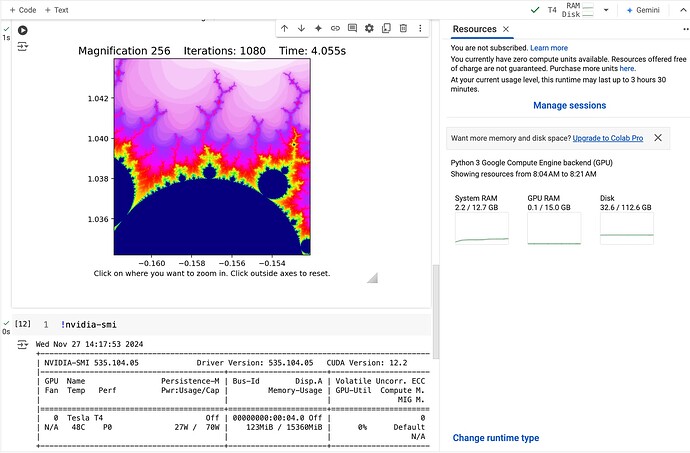690x453 pixels.
Task: Toggle output view of Mandelbrot cell
Action: 22,47
